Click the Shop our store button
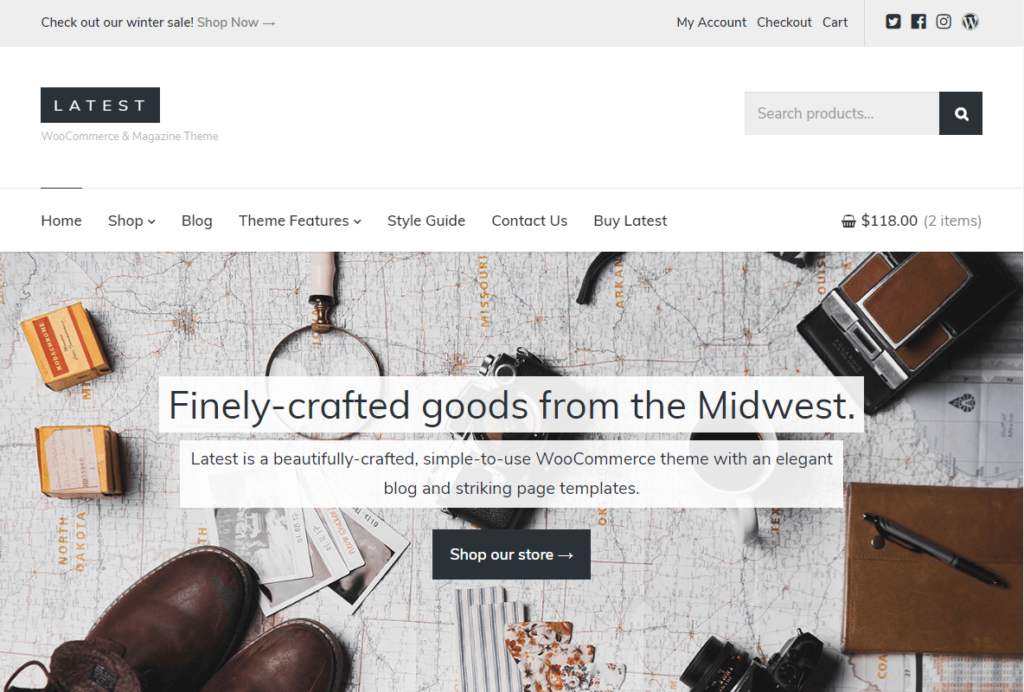Image resolution: width=1024 pixels, height=692 pixels. (x=511, y=554)
